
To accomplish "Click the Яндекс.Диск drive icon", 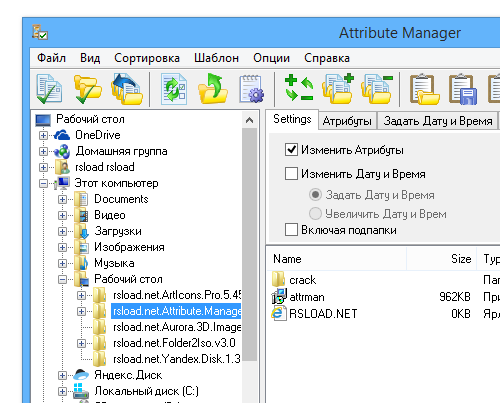I will (81, 375).
